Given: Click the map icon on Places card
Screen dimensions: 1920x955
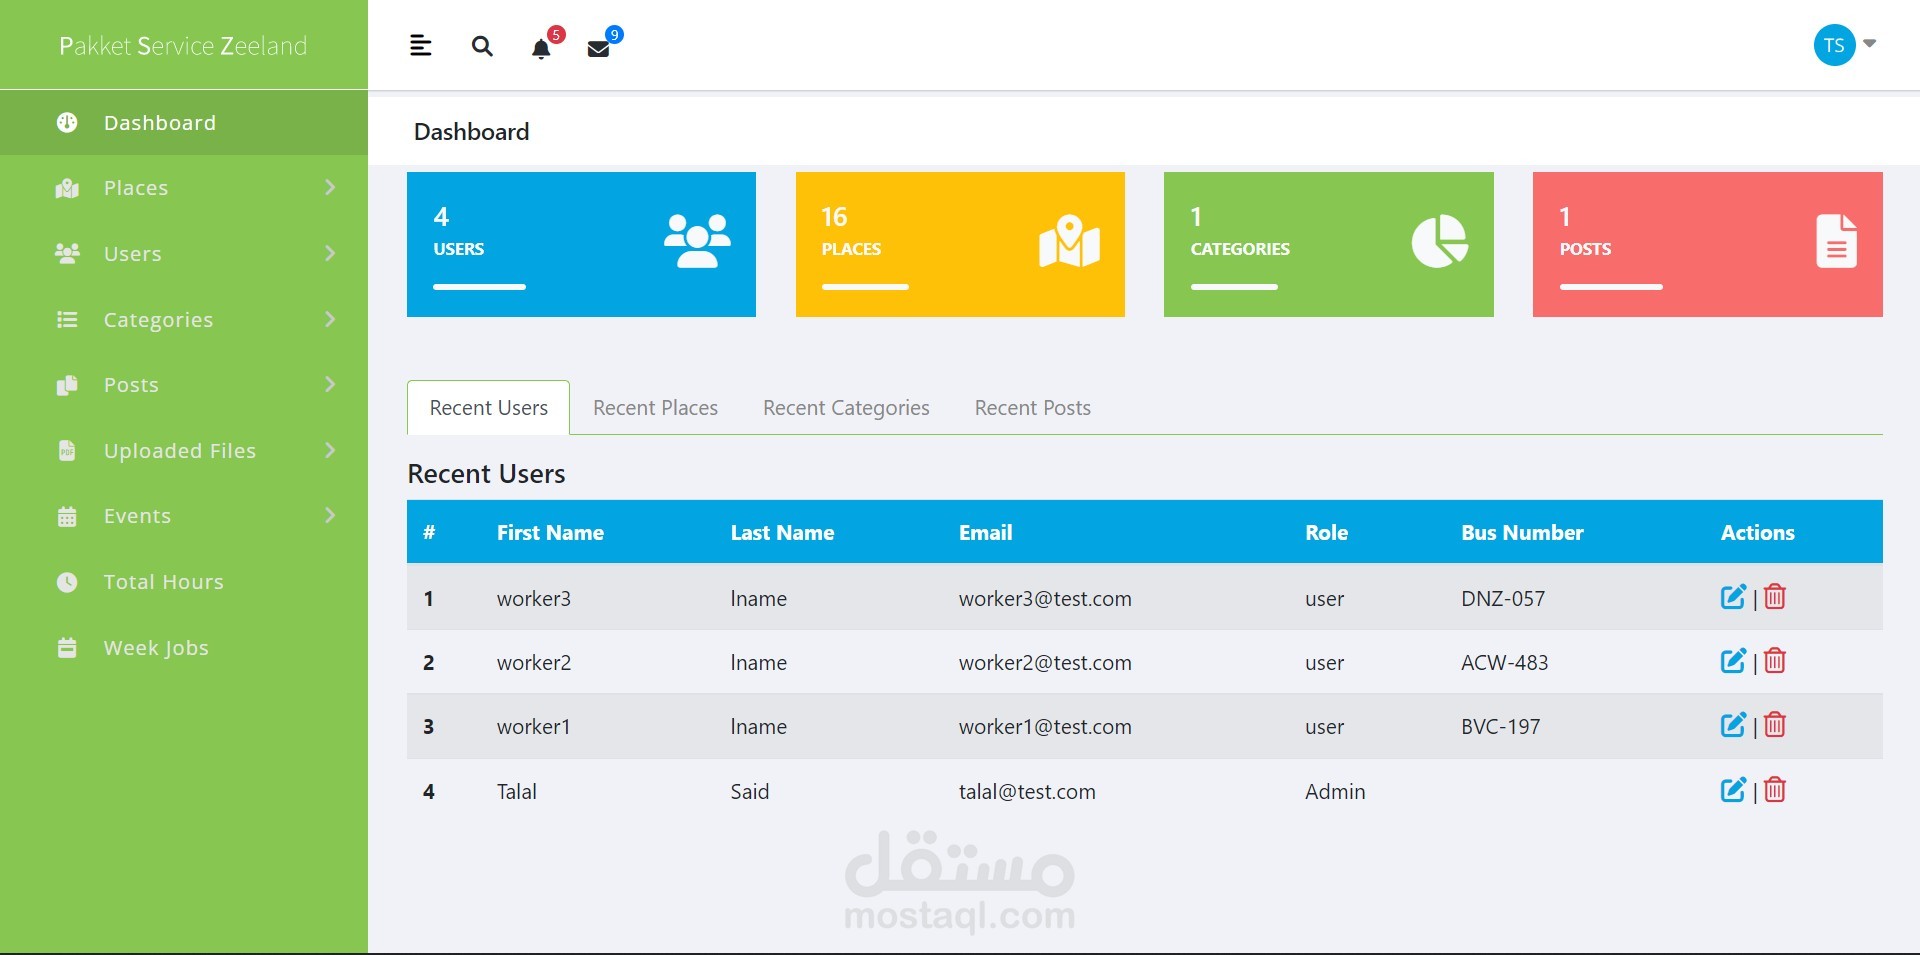Looking at the screenshot, I should (1068, 240).
